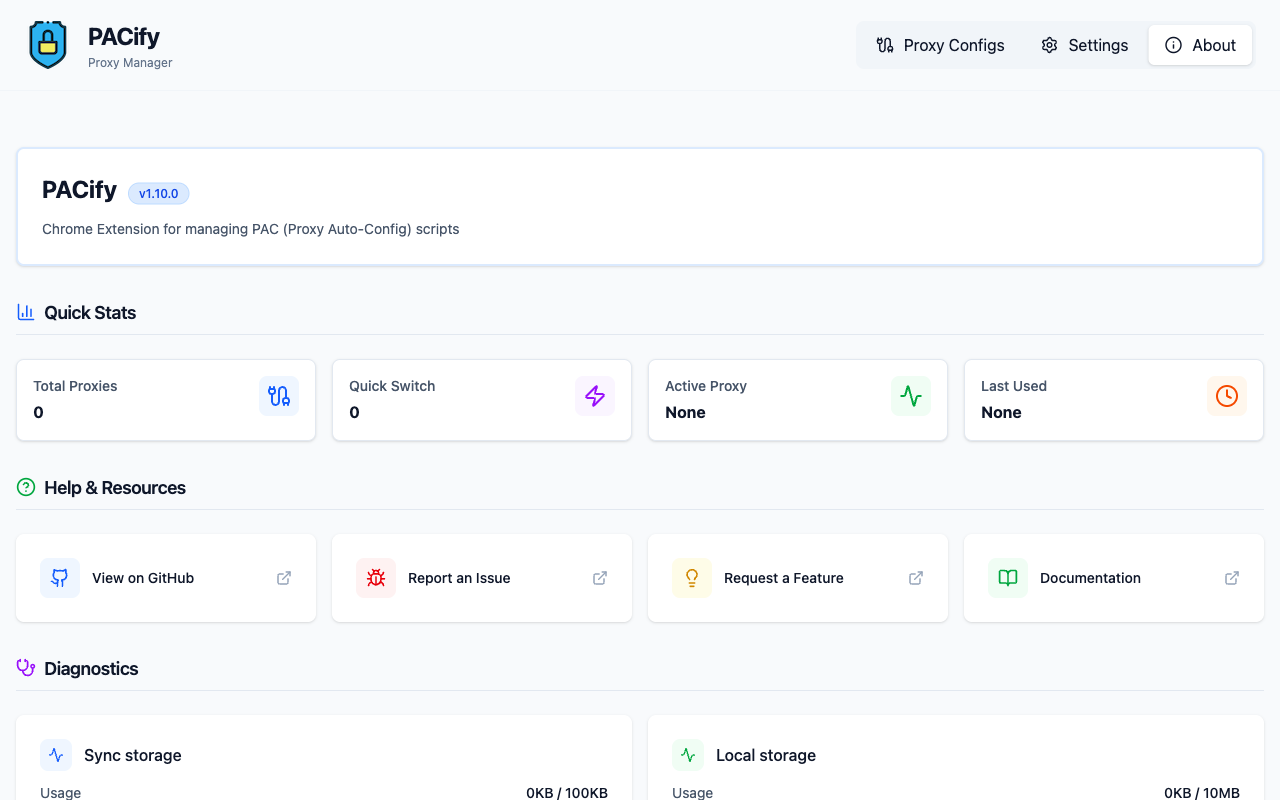Click the version badge v1.10.0

[x=159, y=194]
